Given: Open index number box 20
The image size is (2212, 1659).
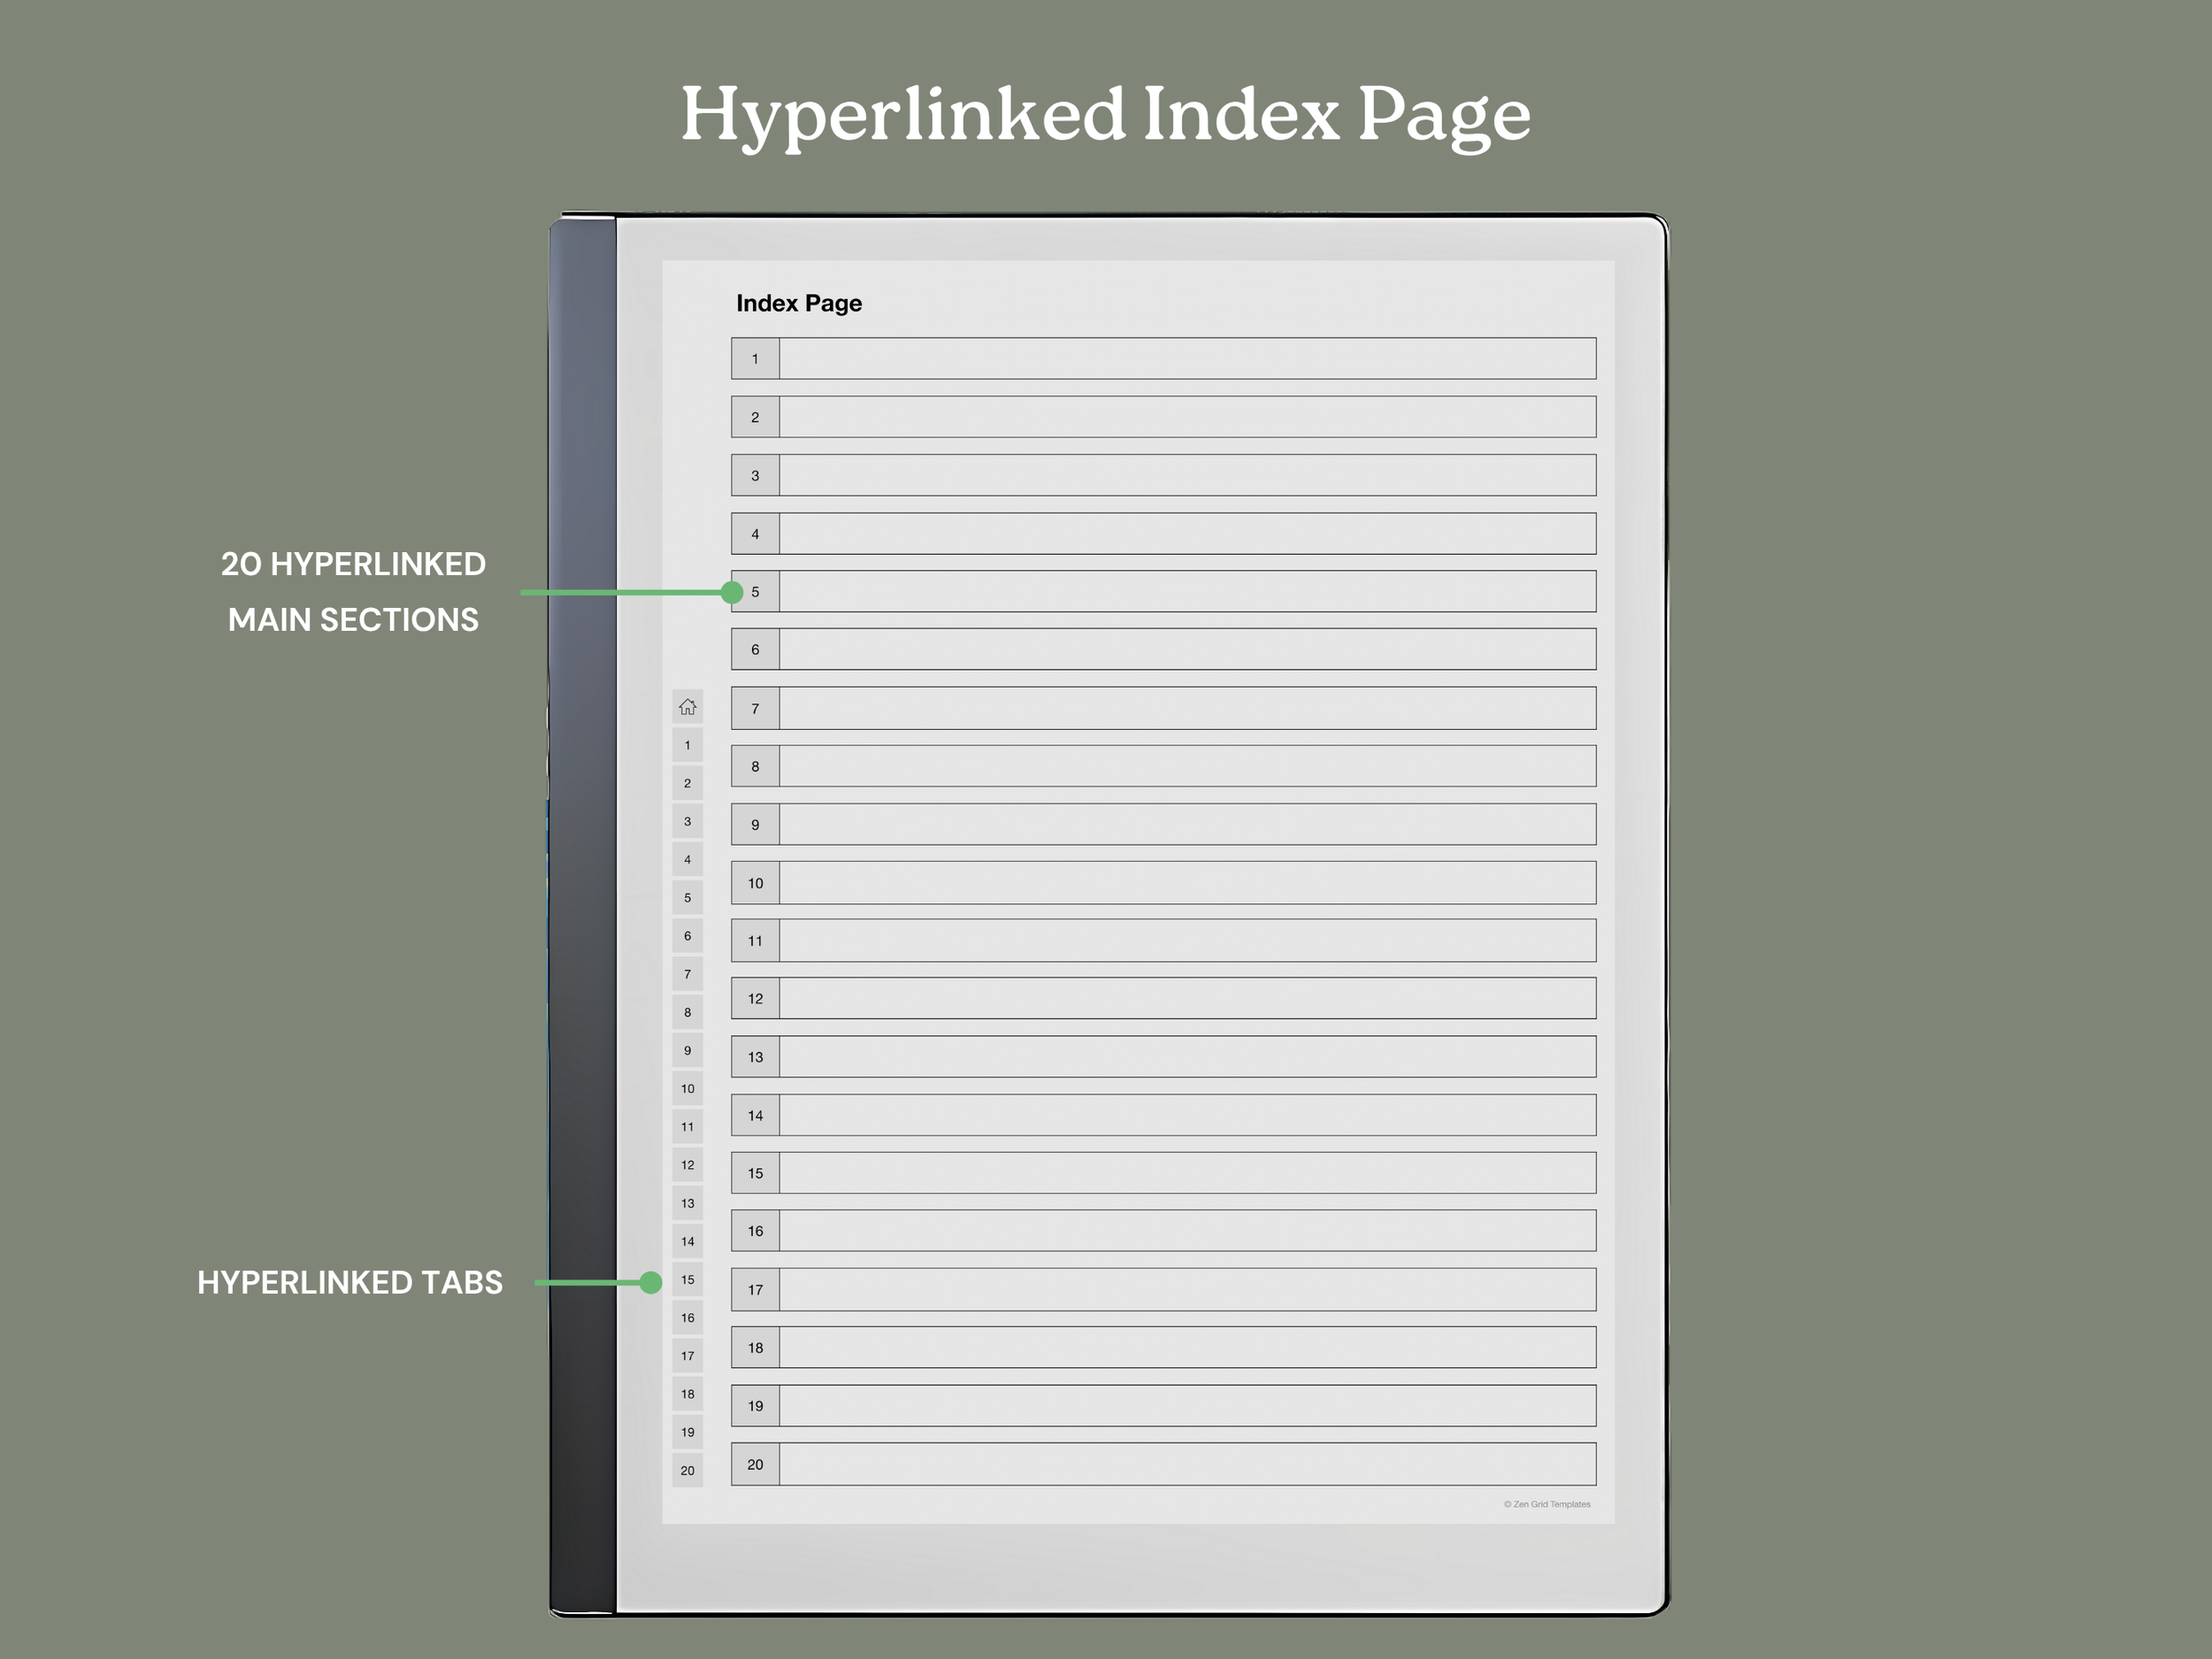Looking at the screenshot, I should [755, 1464].
